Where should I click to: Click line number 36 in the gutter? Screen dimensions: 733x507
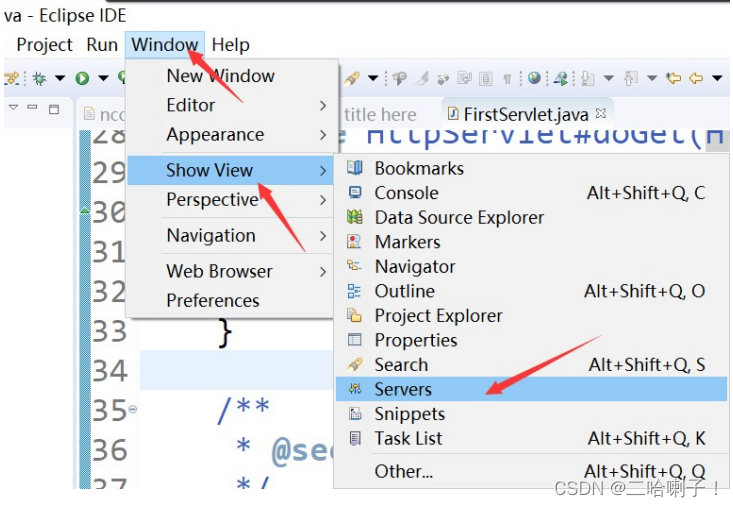tap(110, 450)
